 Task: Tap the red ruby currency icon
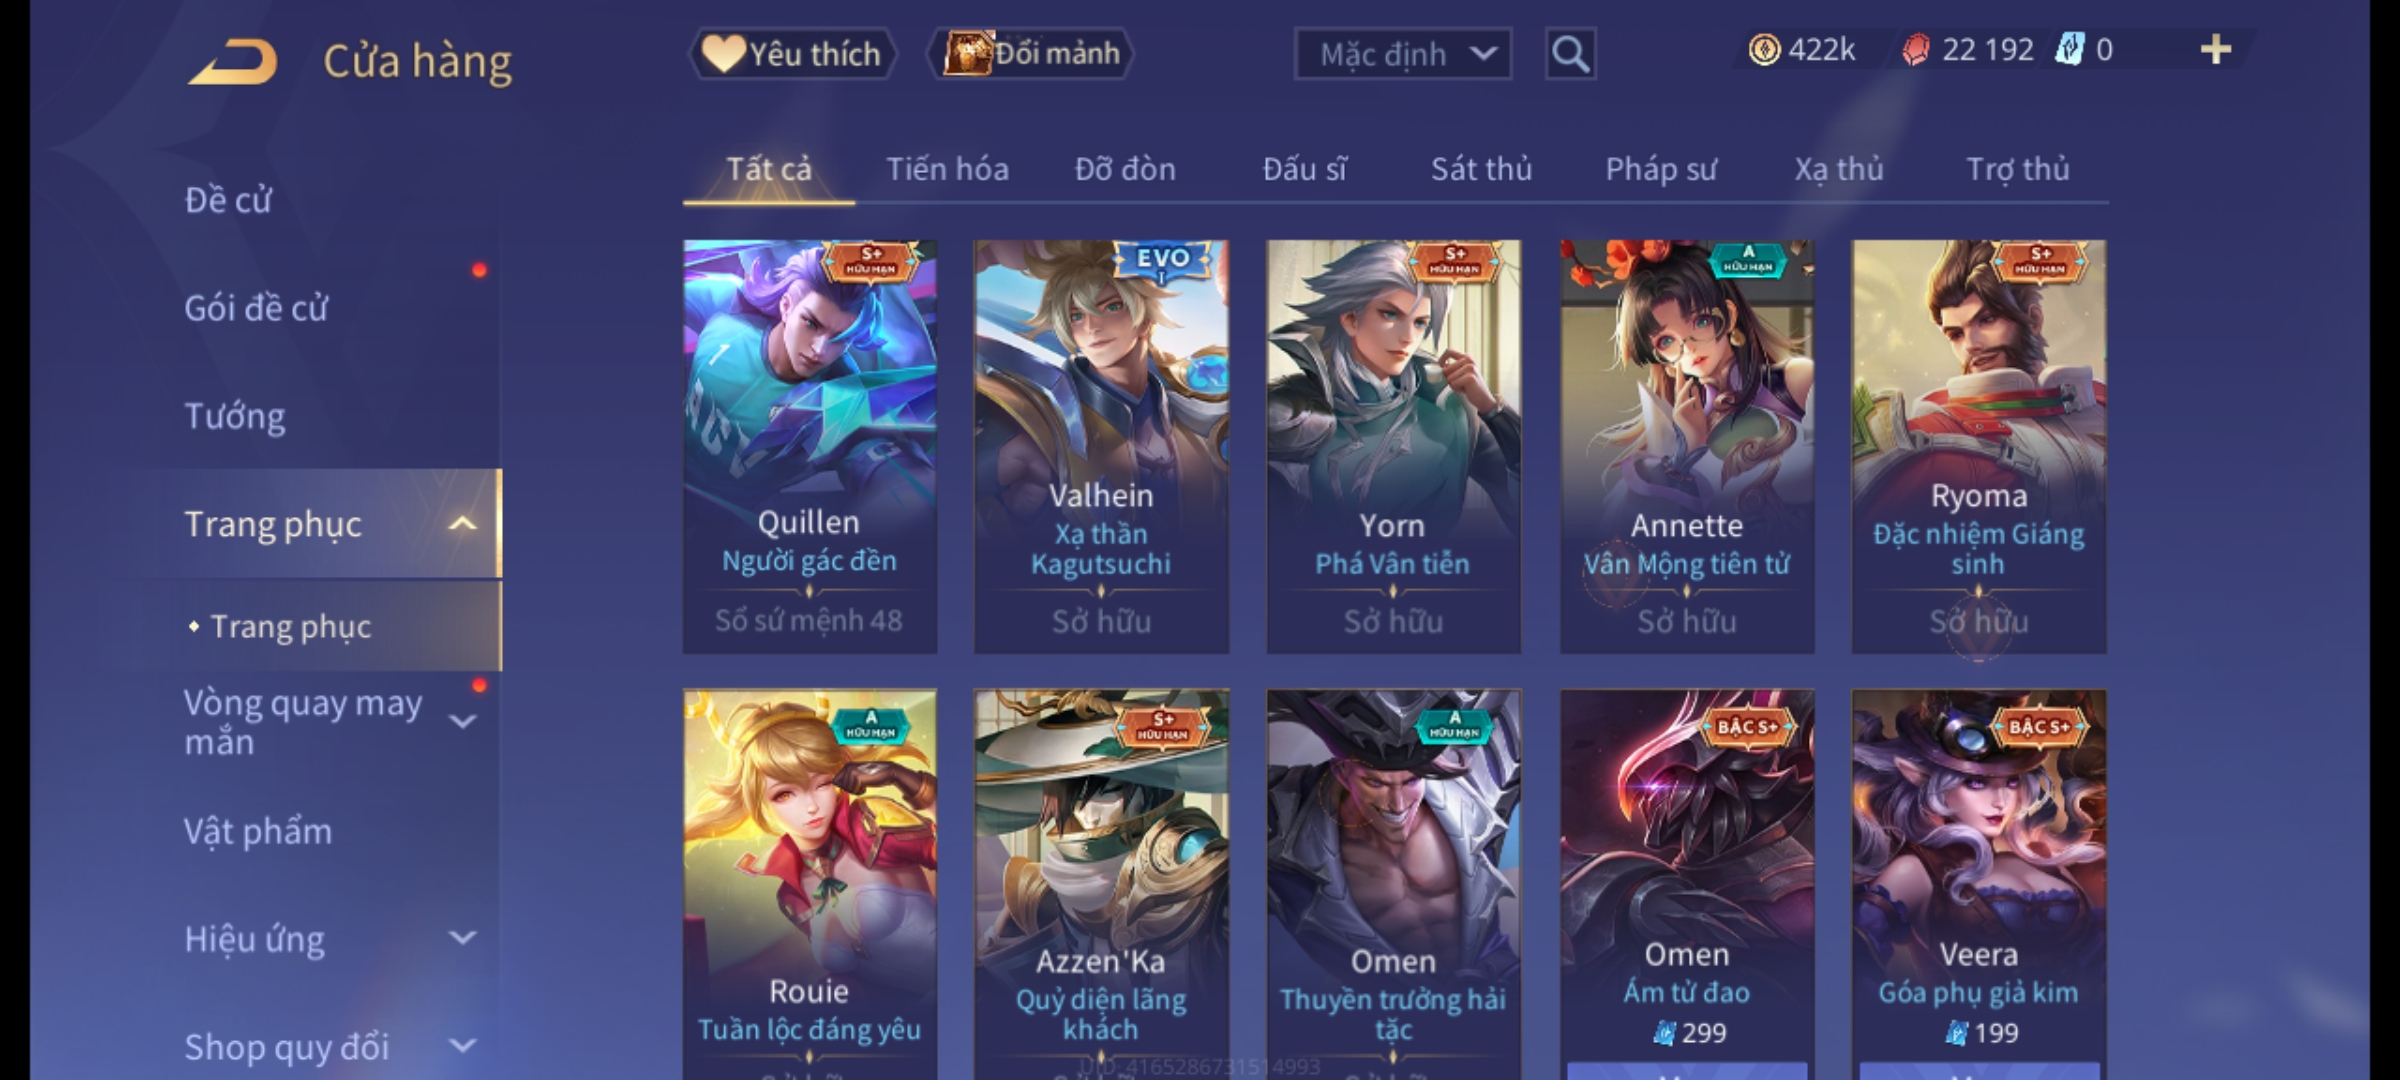1915,50
